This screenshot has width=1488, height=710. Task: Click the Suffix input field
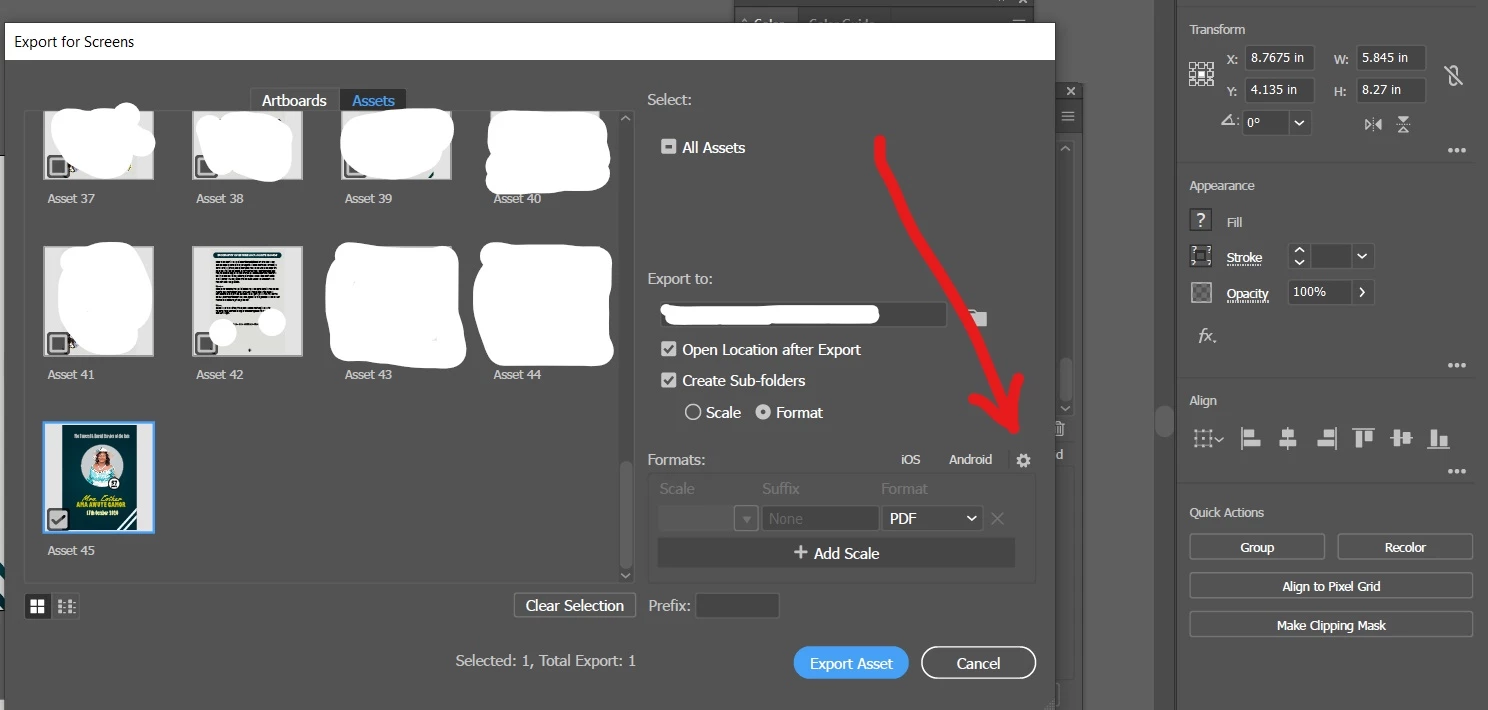(x=820, y=518)
